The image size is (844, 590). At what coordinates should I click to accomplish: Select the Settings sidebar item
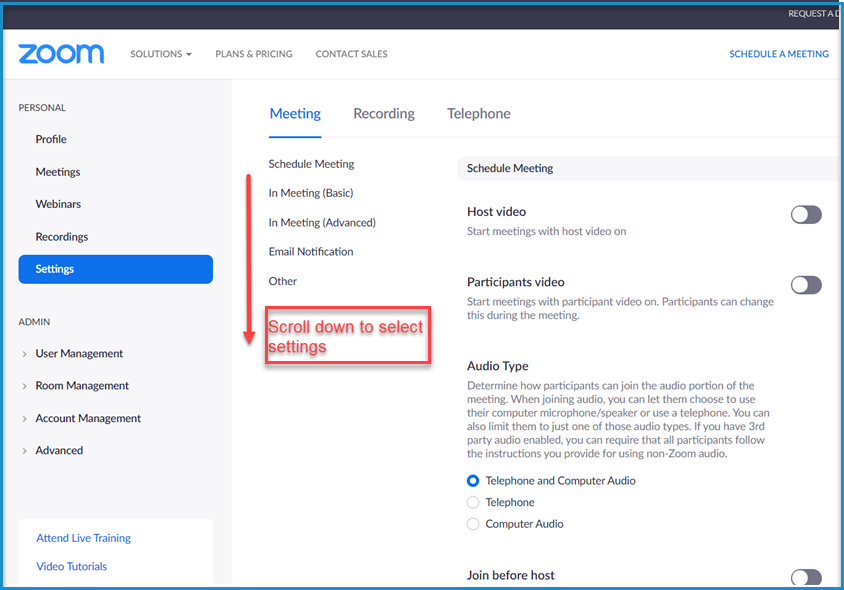[116, 269]
